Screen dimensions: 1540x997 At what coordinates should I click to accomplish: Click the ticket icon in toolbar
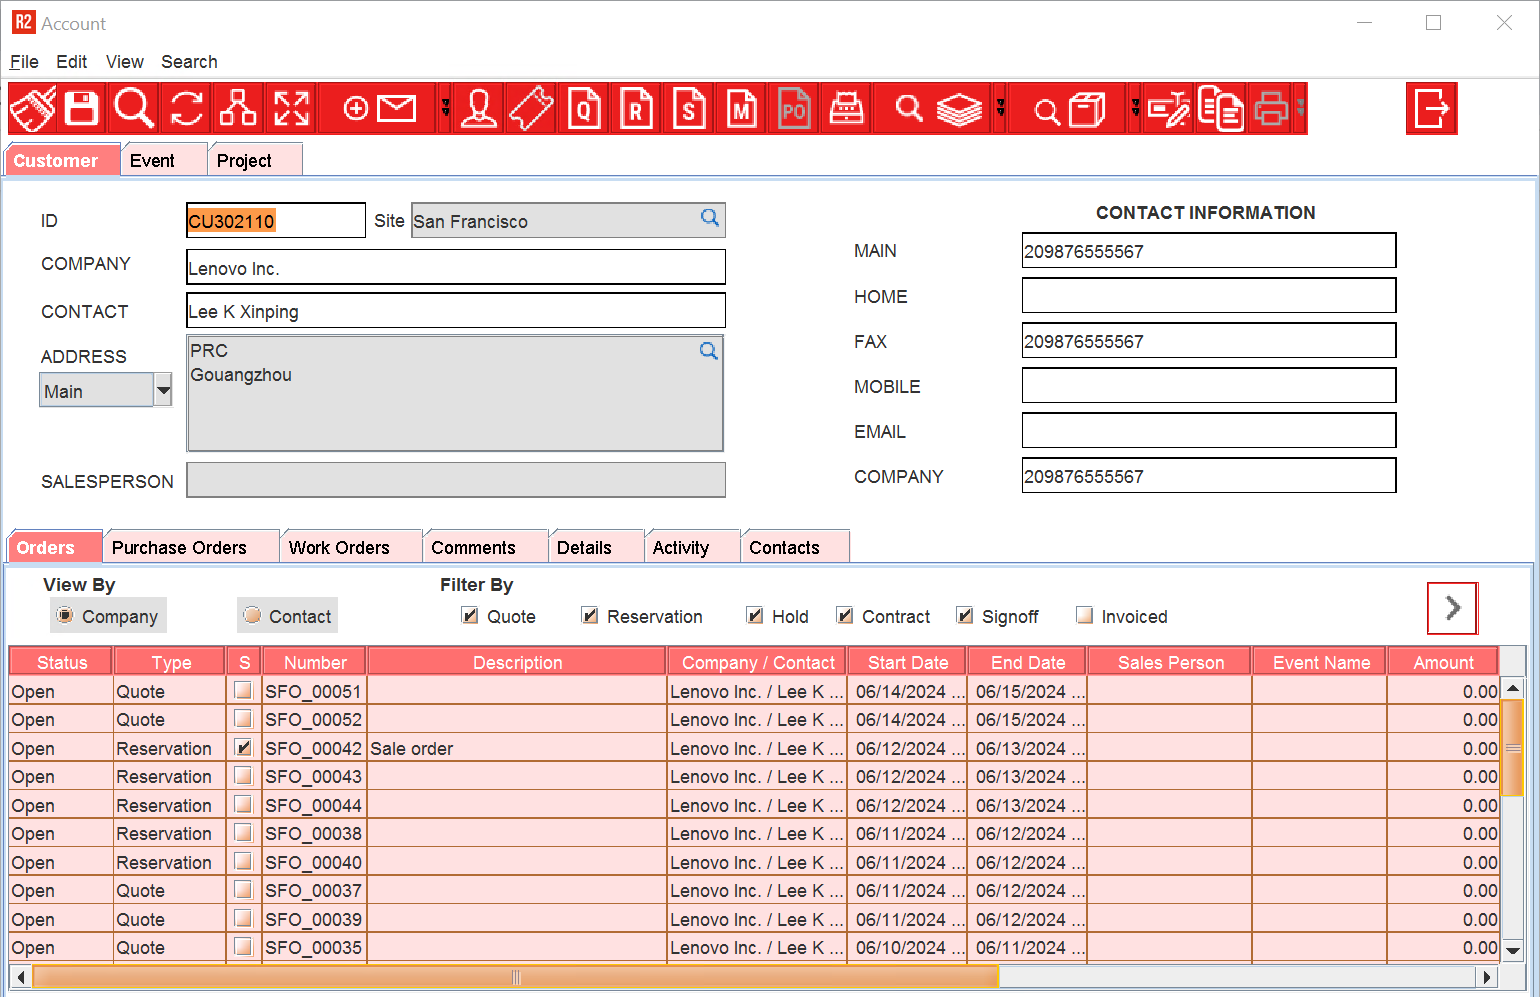[x=531, y=108]
